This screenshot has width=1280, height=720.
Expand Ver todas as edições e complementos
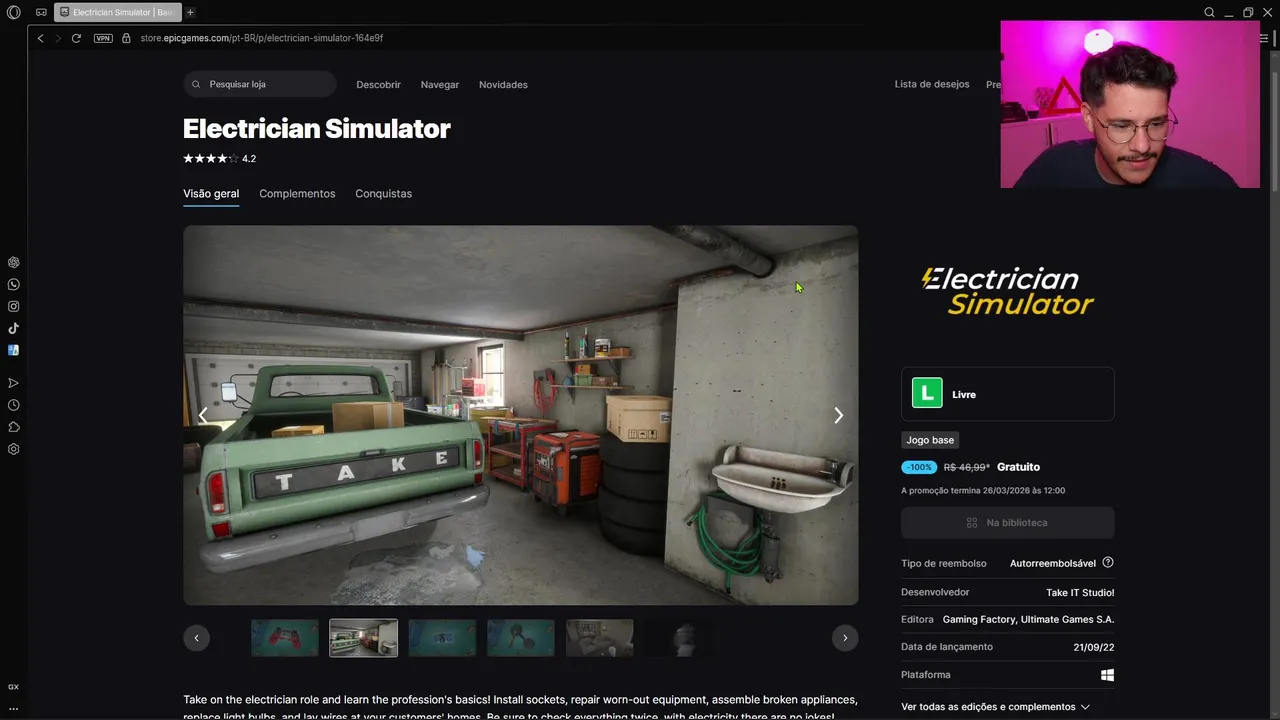(995, 707)
